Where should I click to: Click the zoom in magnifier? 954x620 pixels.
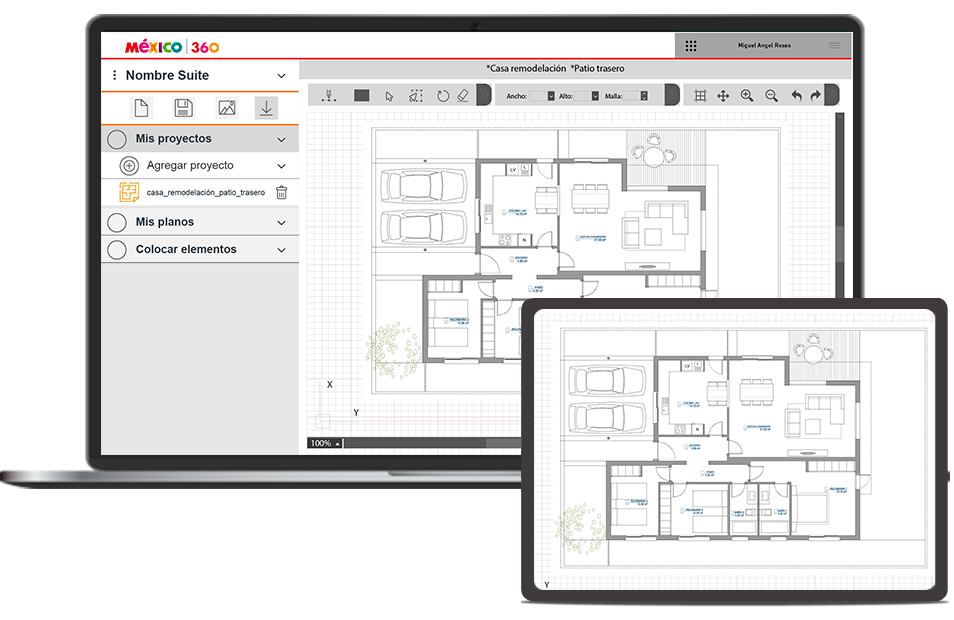click(x=747, y=96)
